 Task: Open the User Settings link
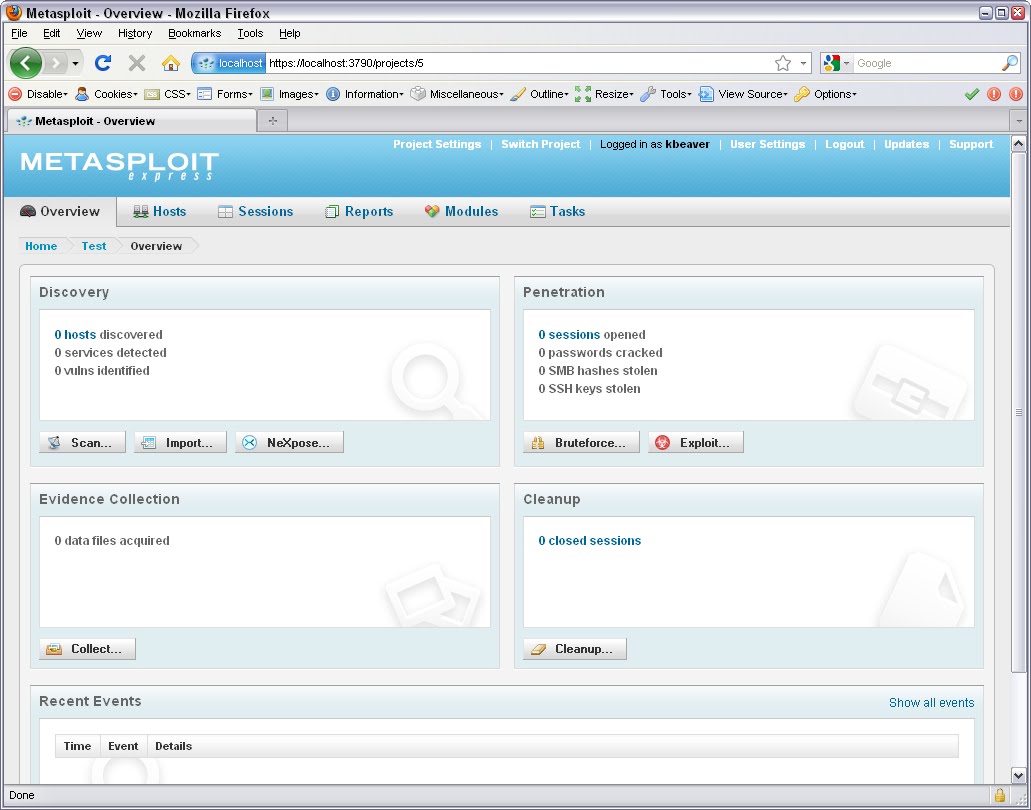(767, 144)
